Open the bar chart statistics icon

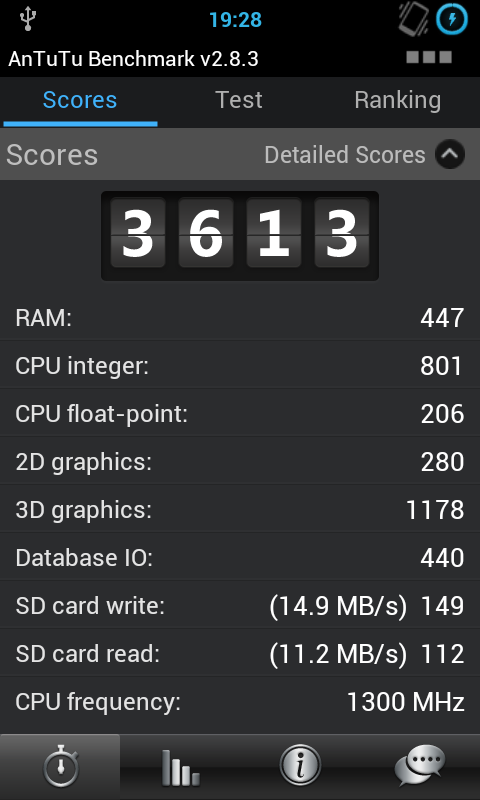click(x=180, y=766)
